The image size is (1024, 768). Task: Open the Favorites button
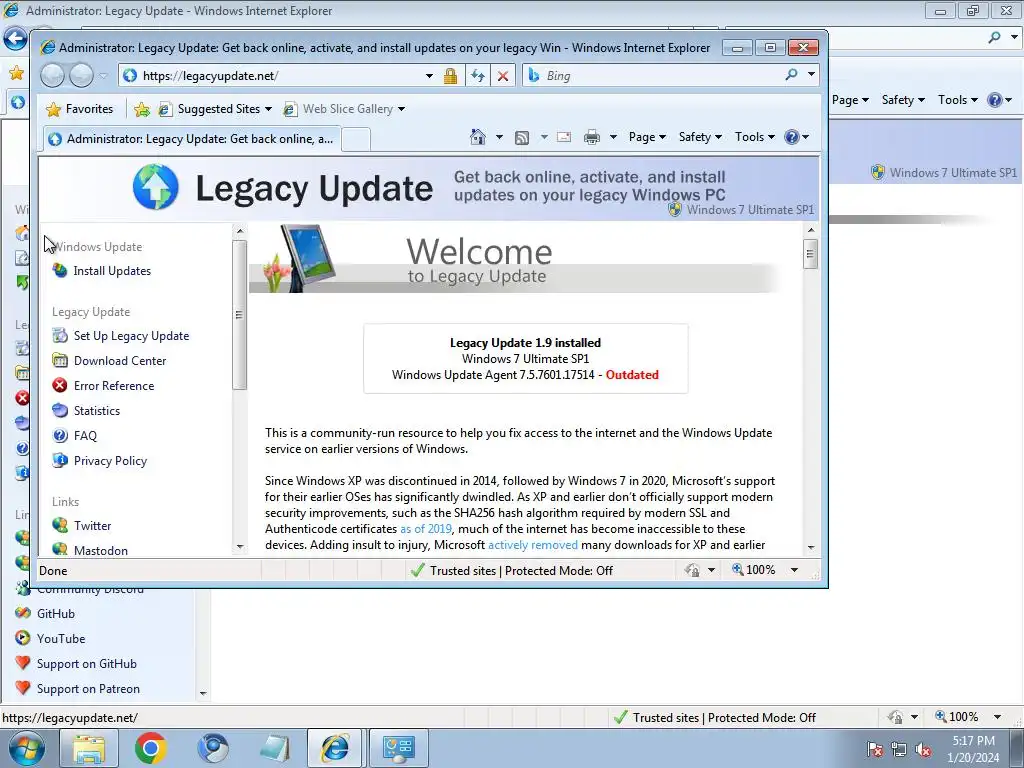(x=80, y=109)
